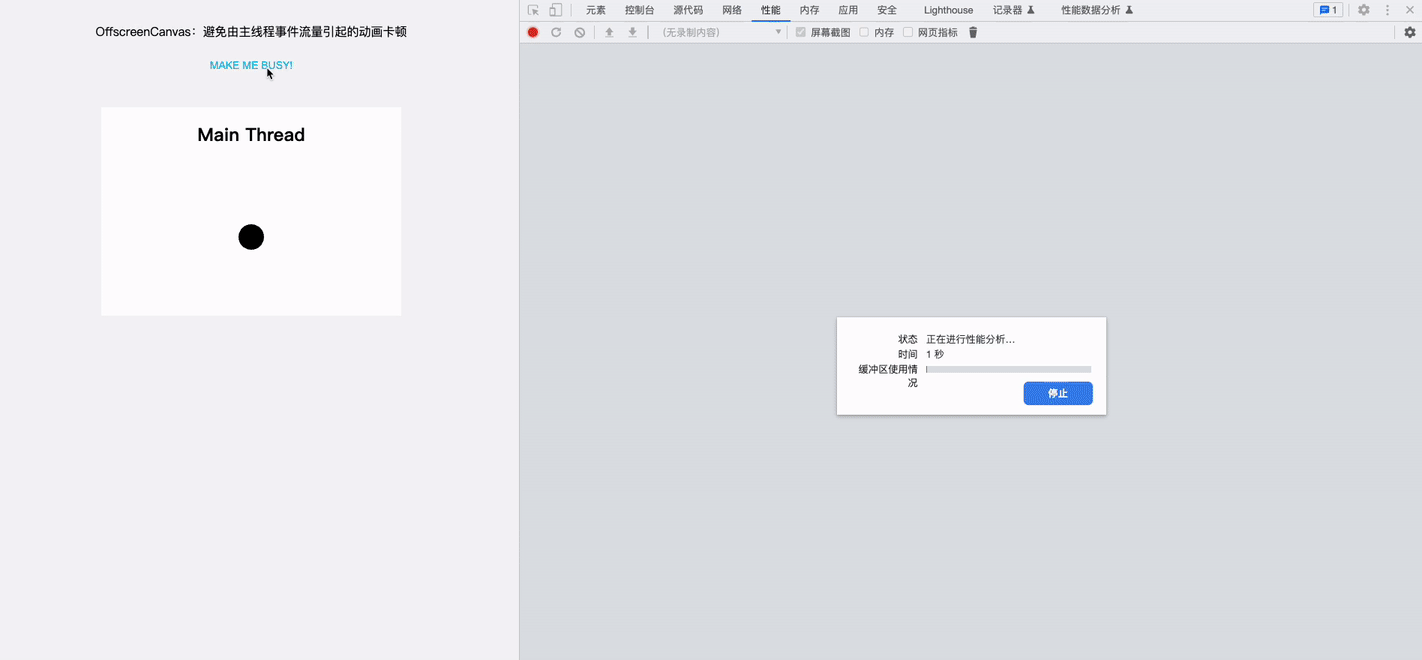
Task: Click the load profile upload icon
Action: pos(608,31)
